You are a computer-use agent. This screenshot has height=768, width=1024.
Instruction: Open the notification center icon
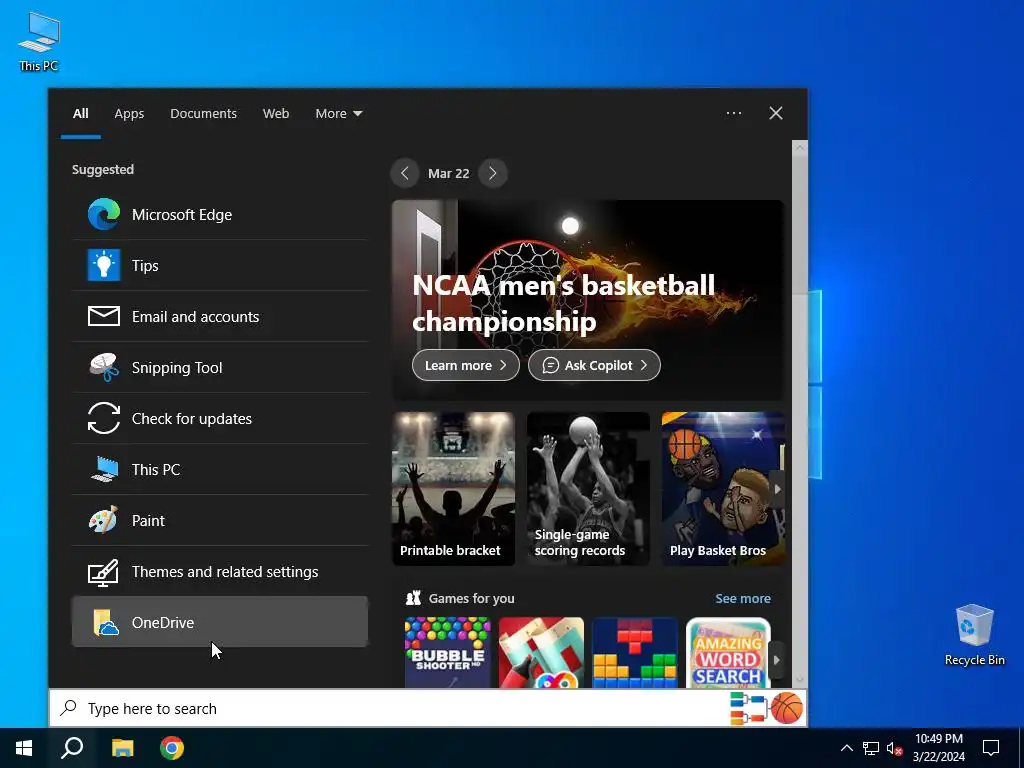coord(991,748)
